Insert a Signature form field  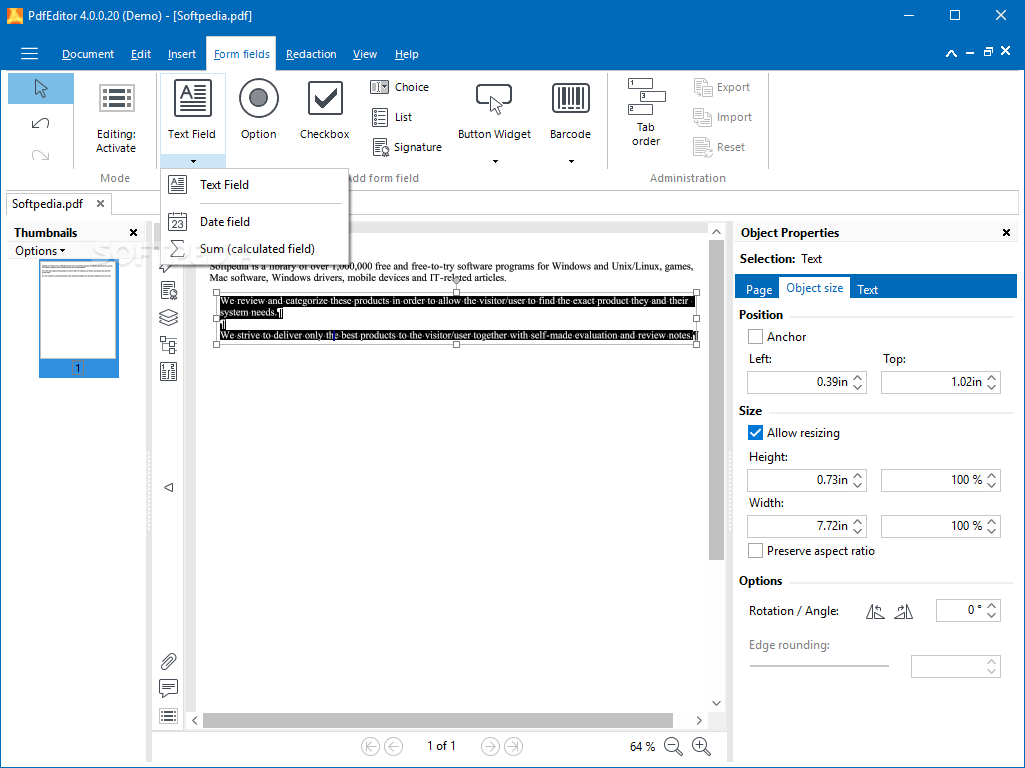[x=407, y=147]
